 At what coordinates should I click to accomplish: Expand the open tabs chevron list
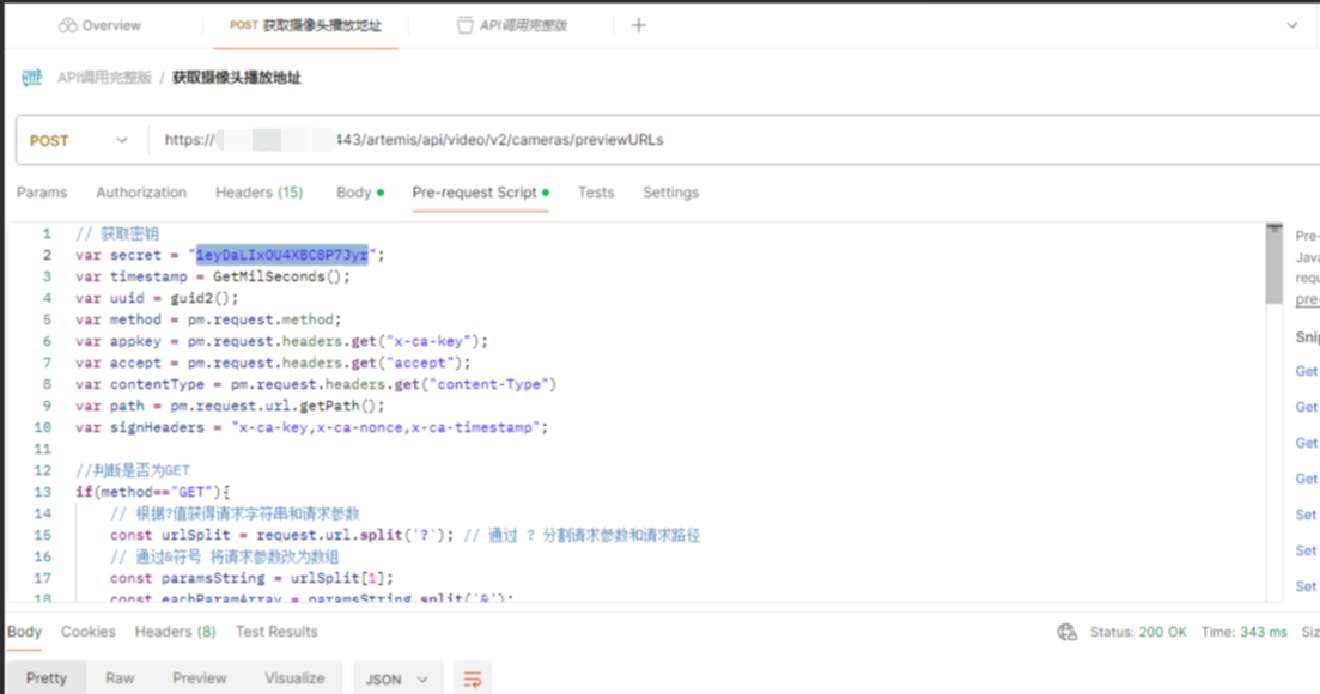coord(1291,26)
